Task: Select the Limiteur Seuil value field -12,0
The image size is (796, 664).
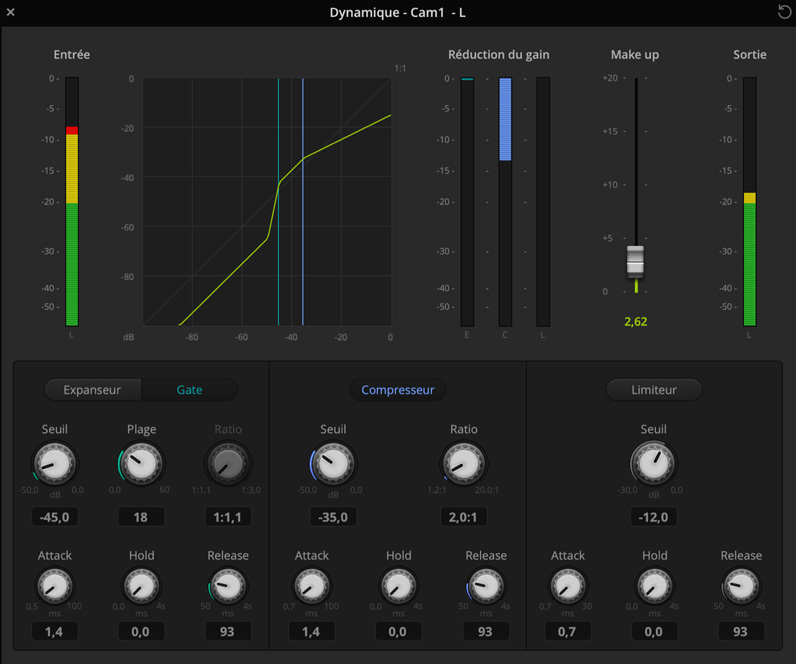Action: [654, 517]
